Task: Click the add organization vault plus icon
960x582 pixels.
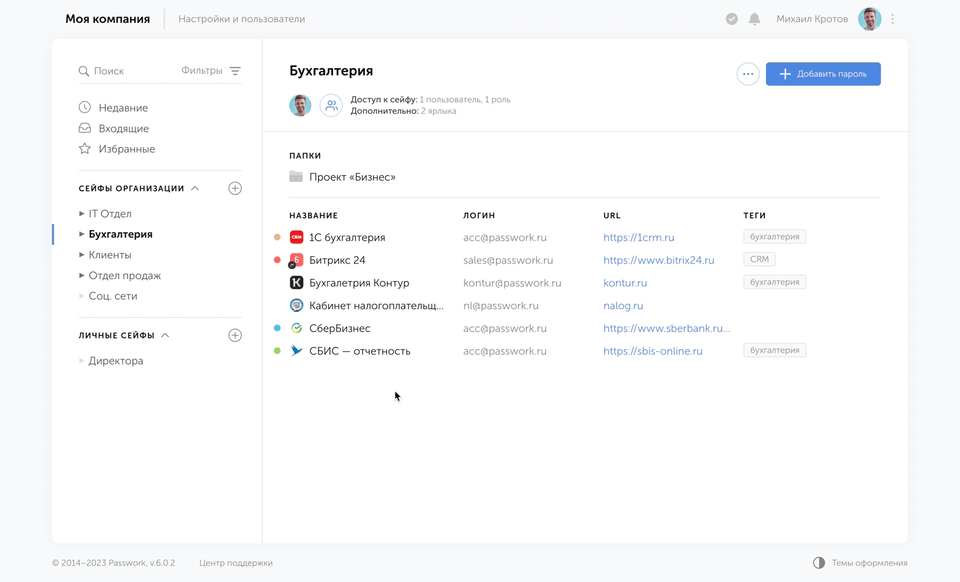Action: click(235, 188)
